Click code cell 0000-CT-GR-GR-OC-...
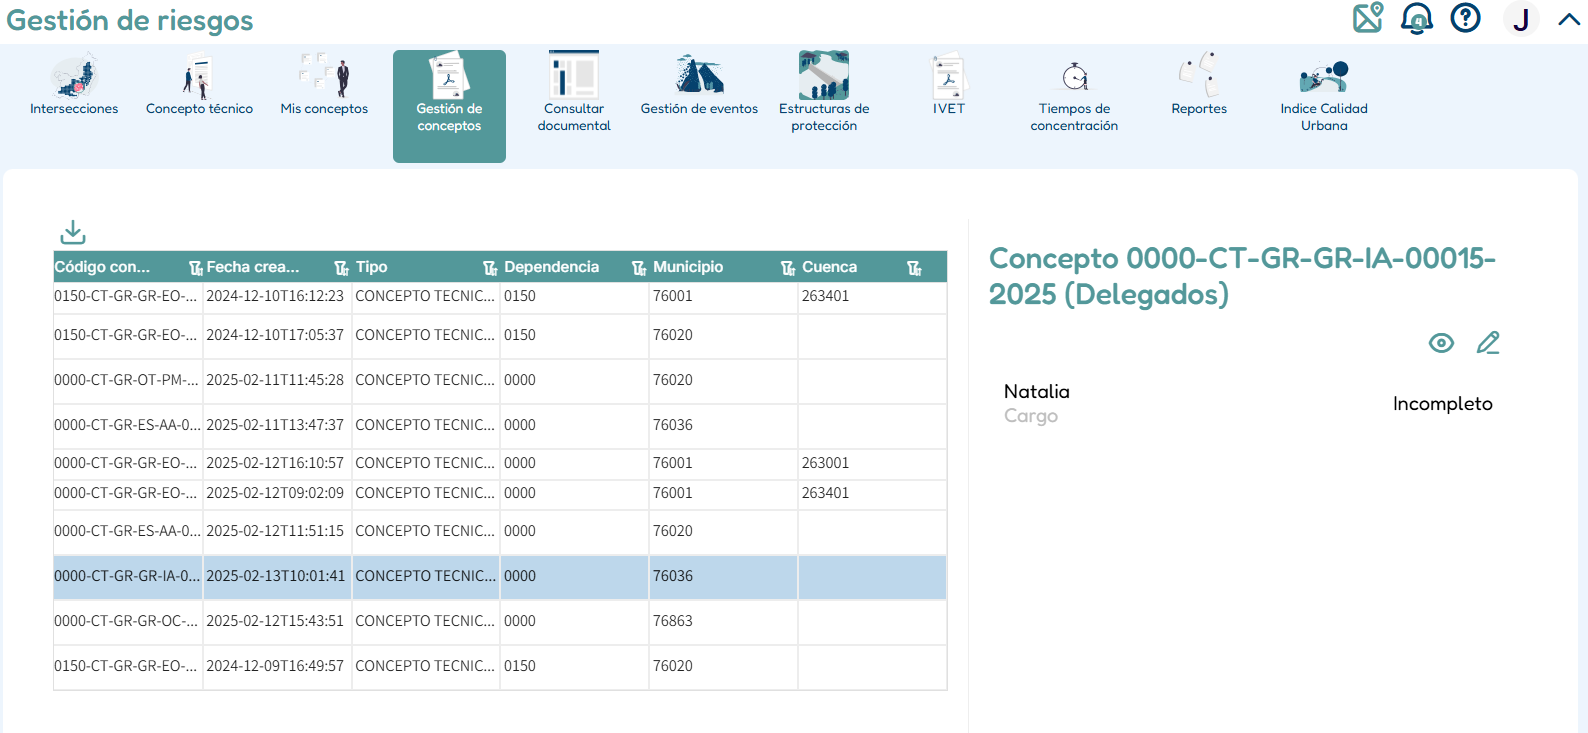Viewport: 1588px width, 733px height. coord(126,621)
